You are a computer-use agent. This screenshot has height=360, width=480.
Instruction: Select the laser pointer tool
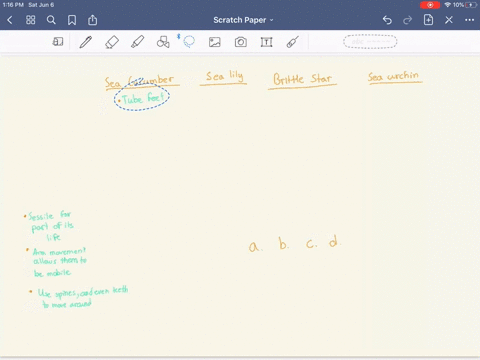click(x=292, y=42)
